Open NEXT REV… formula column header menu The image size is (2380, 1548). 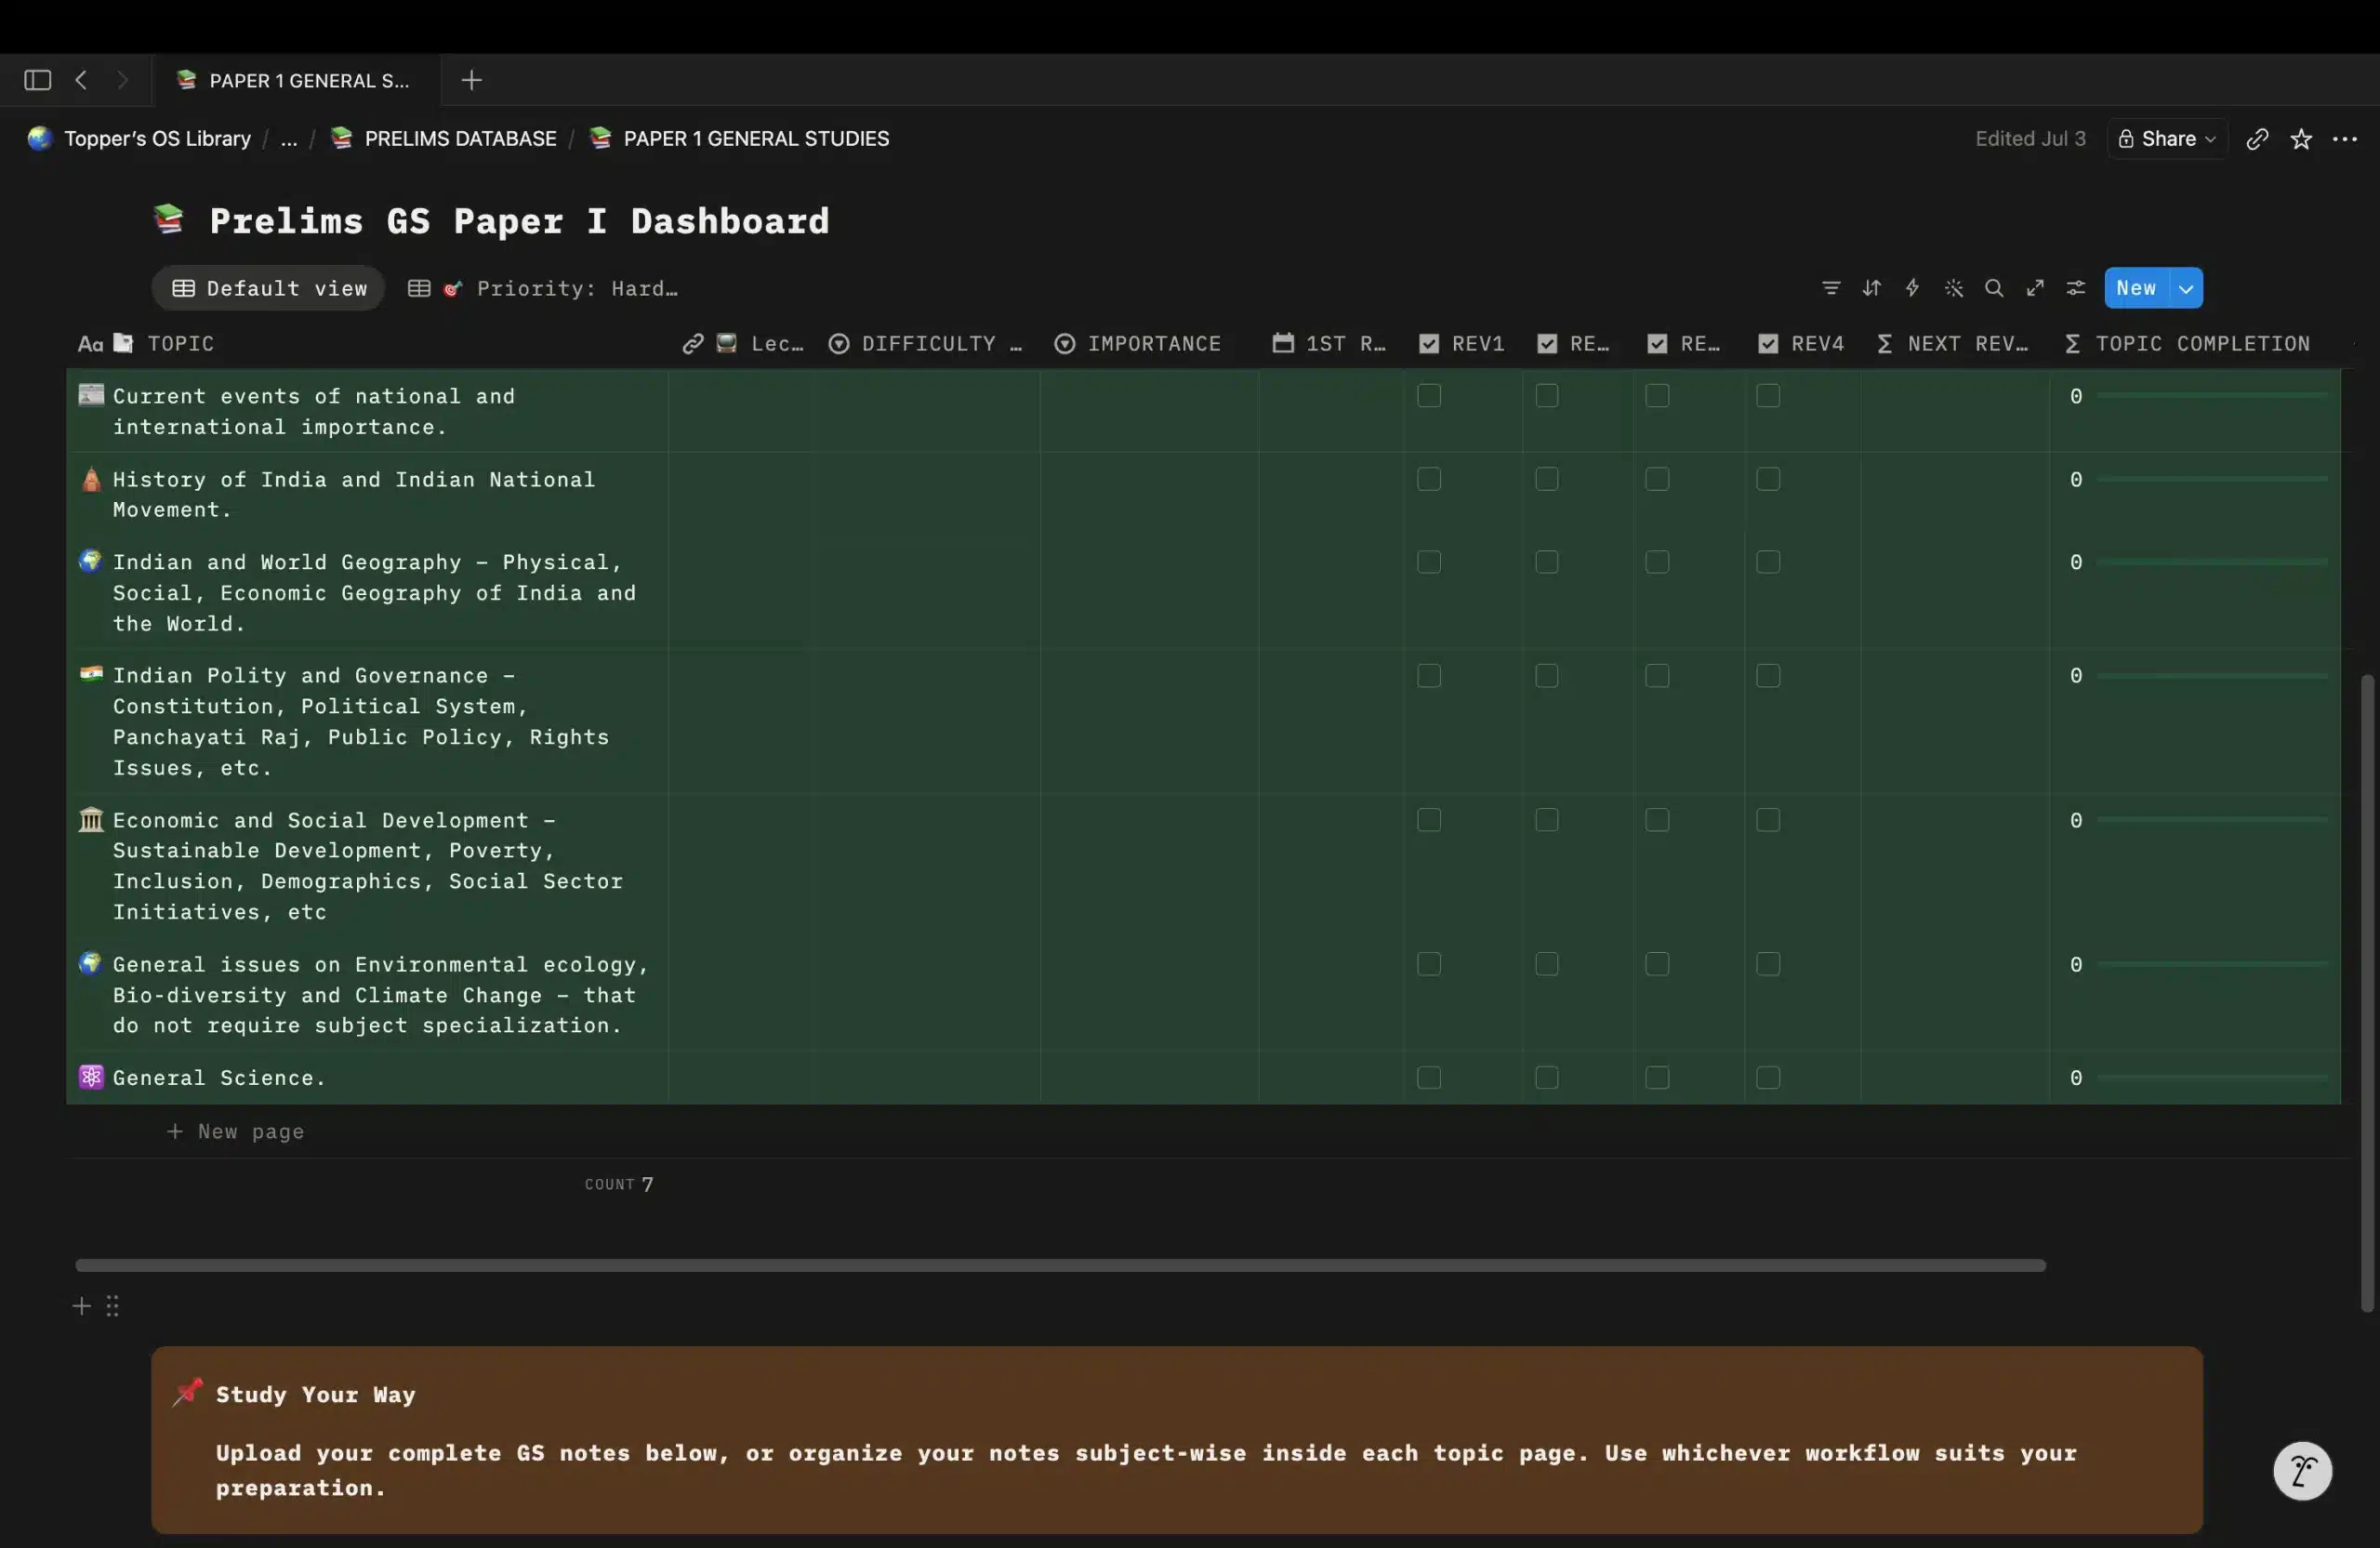(1954, 344)
